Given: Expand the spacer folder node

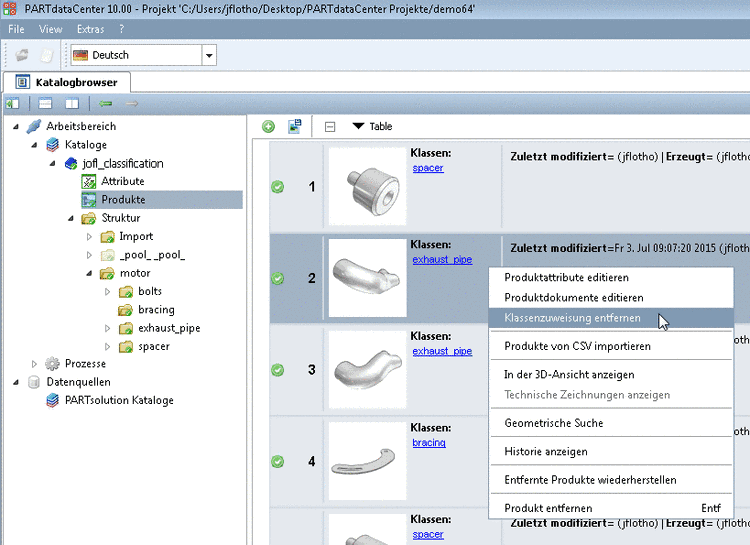Looking at the screenshot, I should [x=107, y=346].
